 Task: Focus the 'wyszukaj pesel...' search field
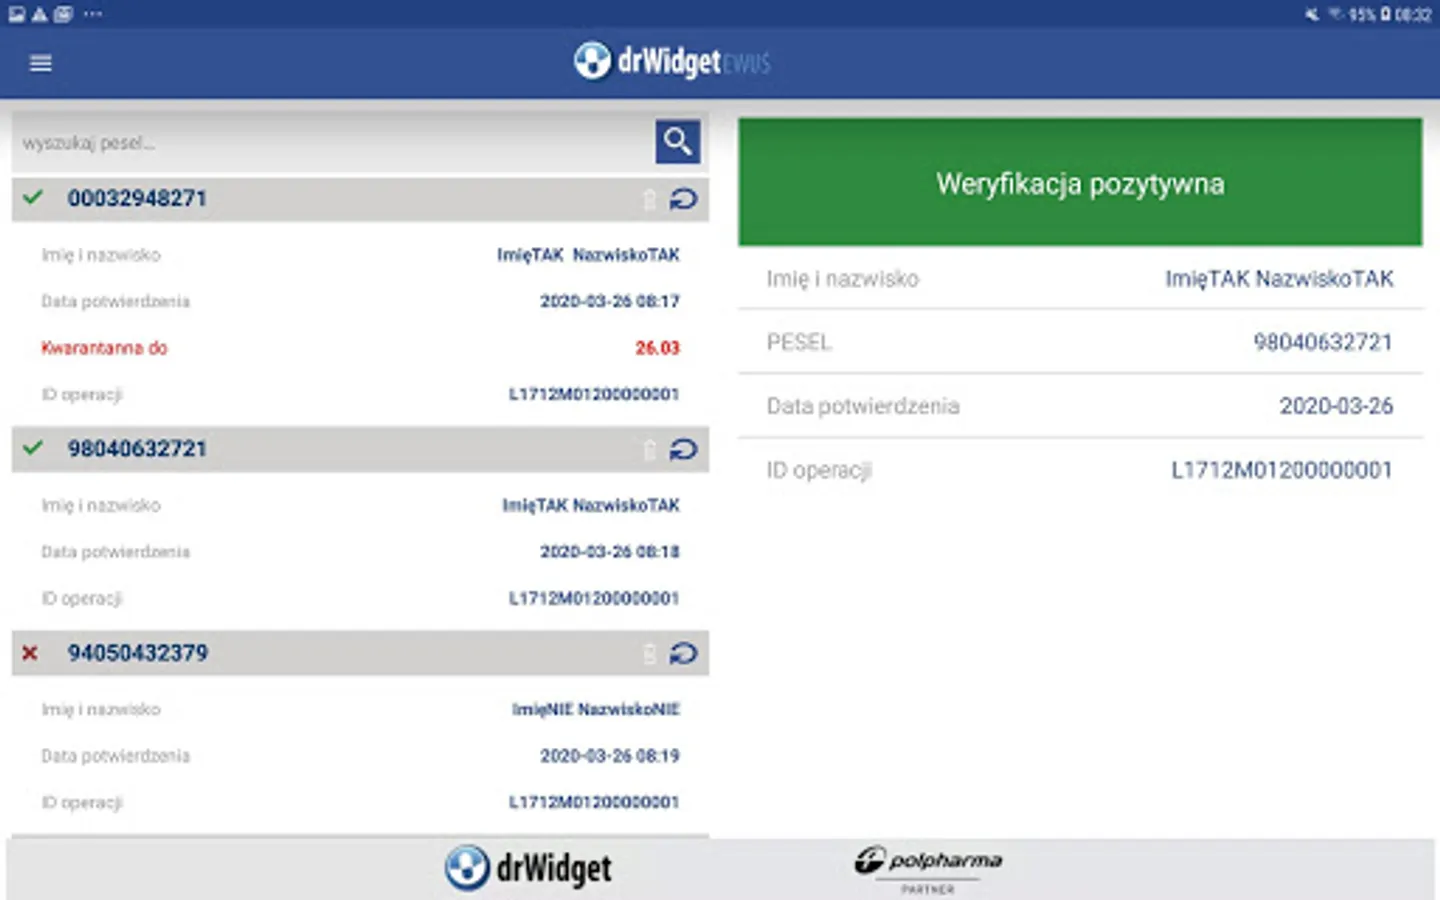pyautogui.click(x=333, y=142)
